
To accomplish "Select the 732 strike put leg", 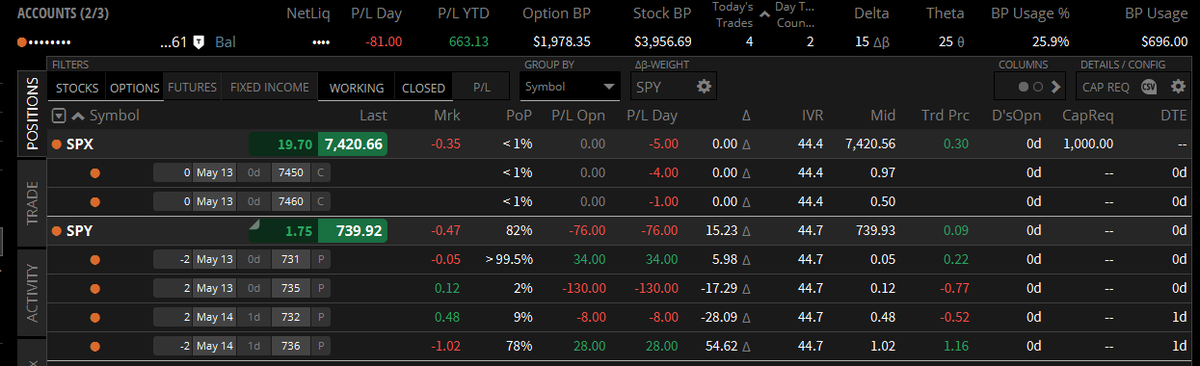I will coord(243,317).
